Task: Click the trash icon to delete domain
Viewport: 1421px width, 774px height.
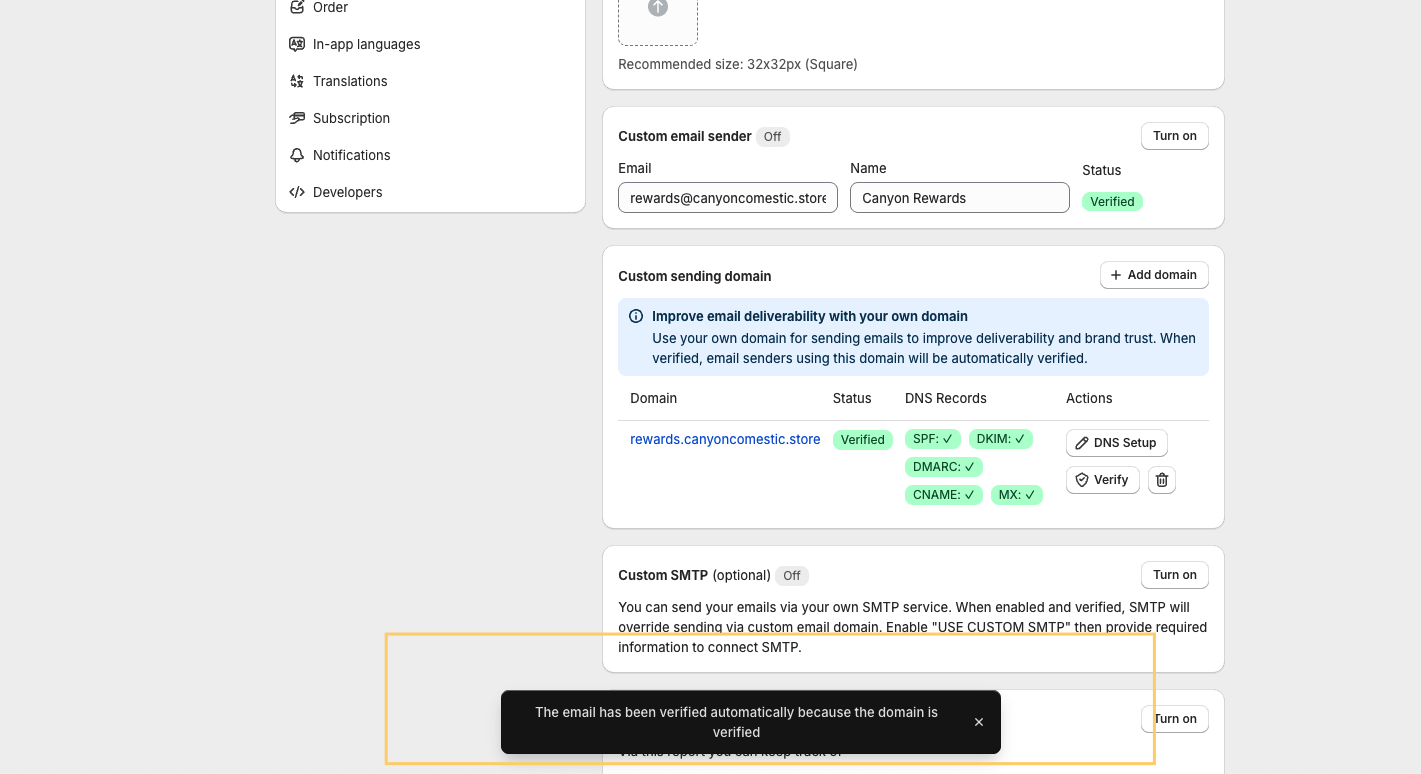Action: 1161,480
